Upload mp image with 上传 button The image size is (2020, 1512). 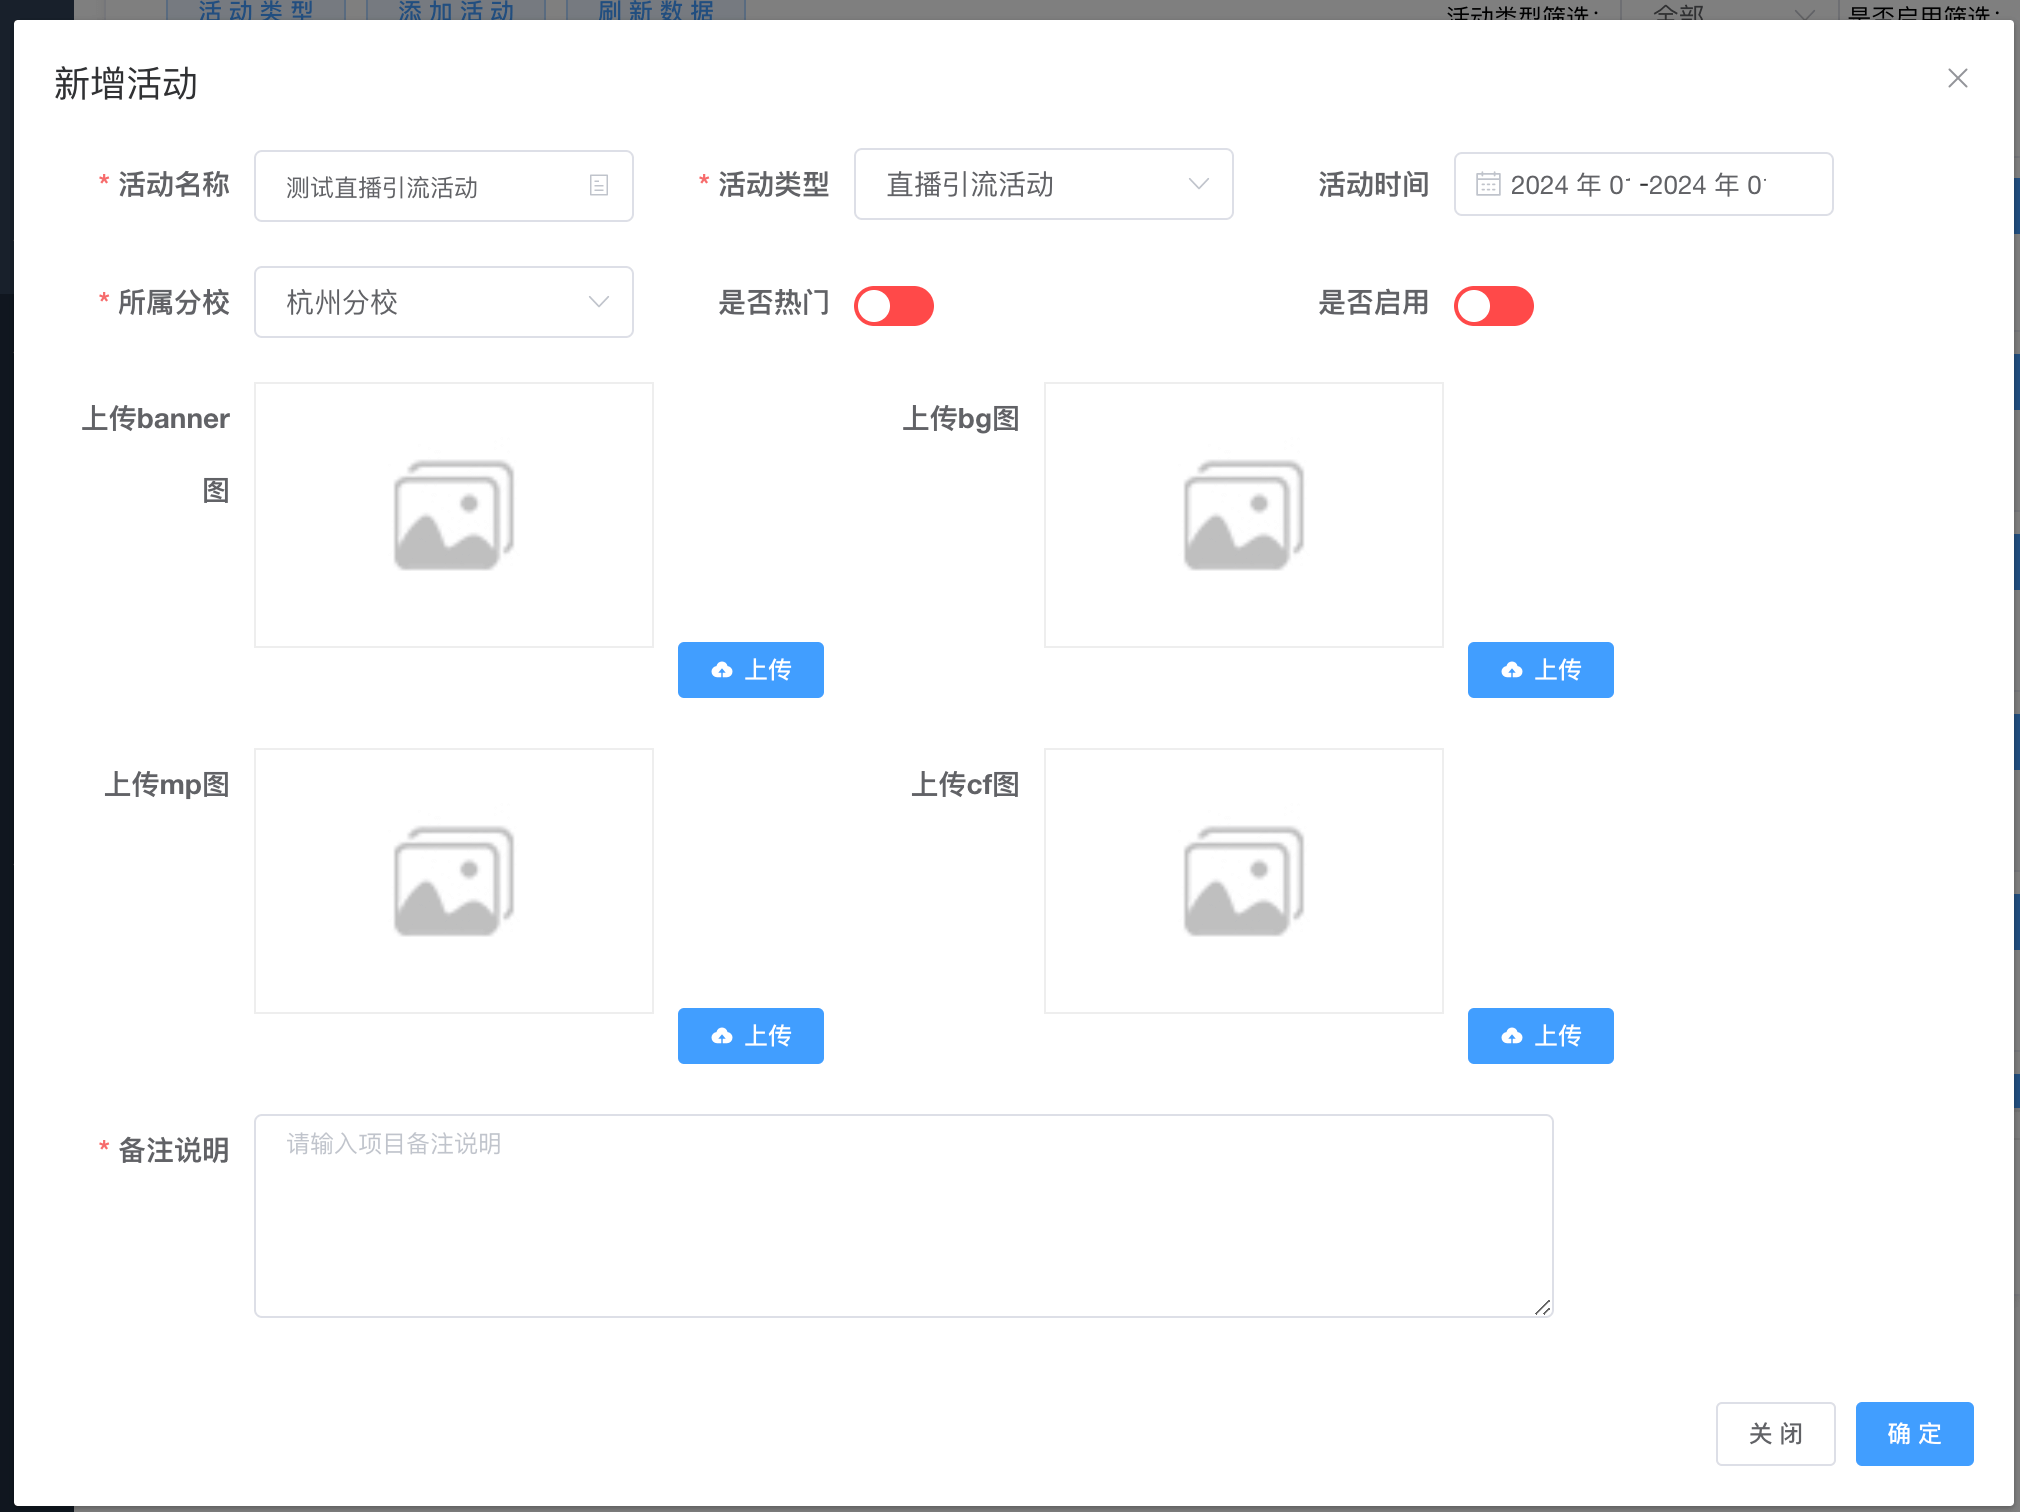pos(750,1036)
